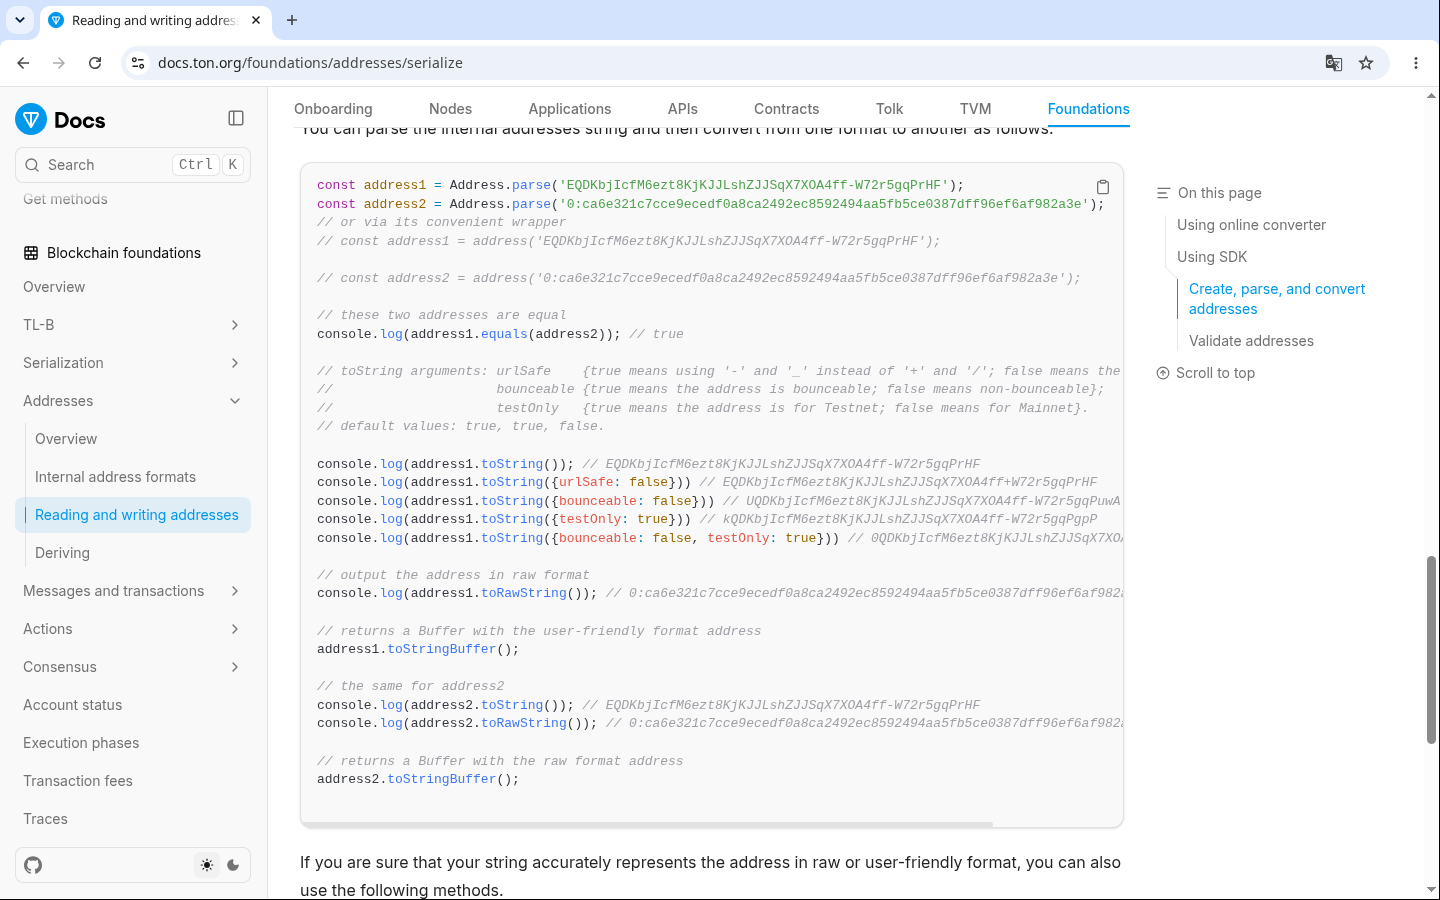
Task: Open a new browser tab
Action: pyautogui.click(x=292, y=20)
